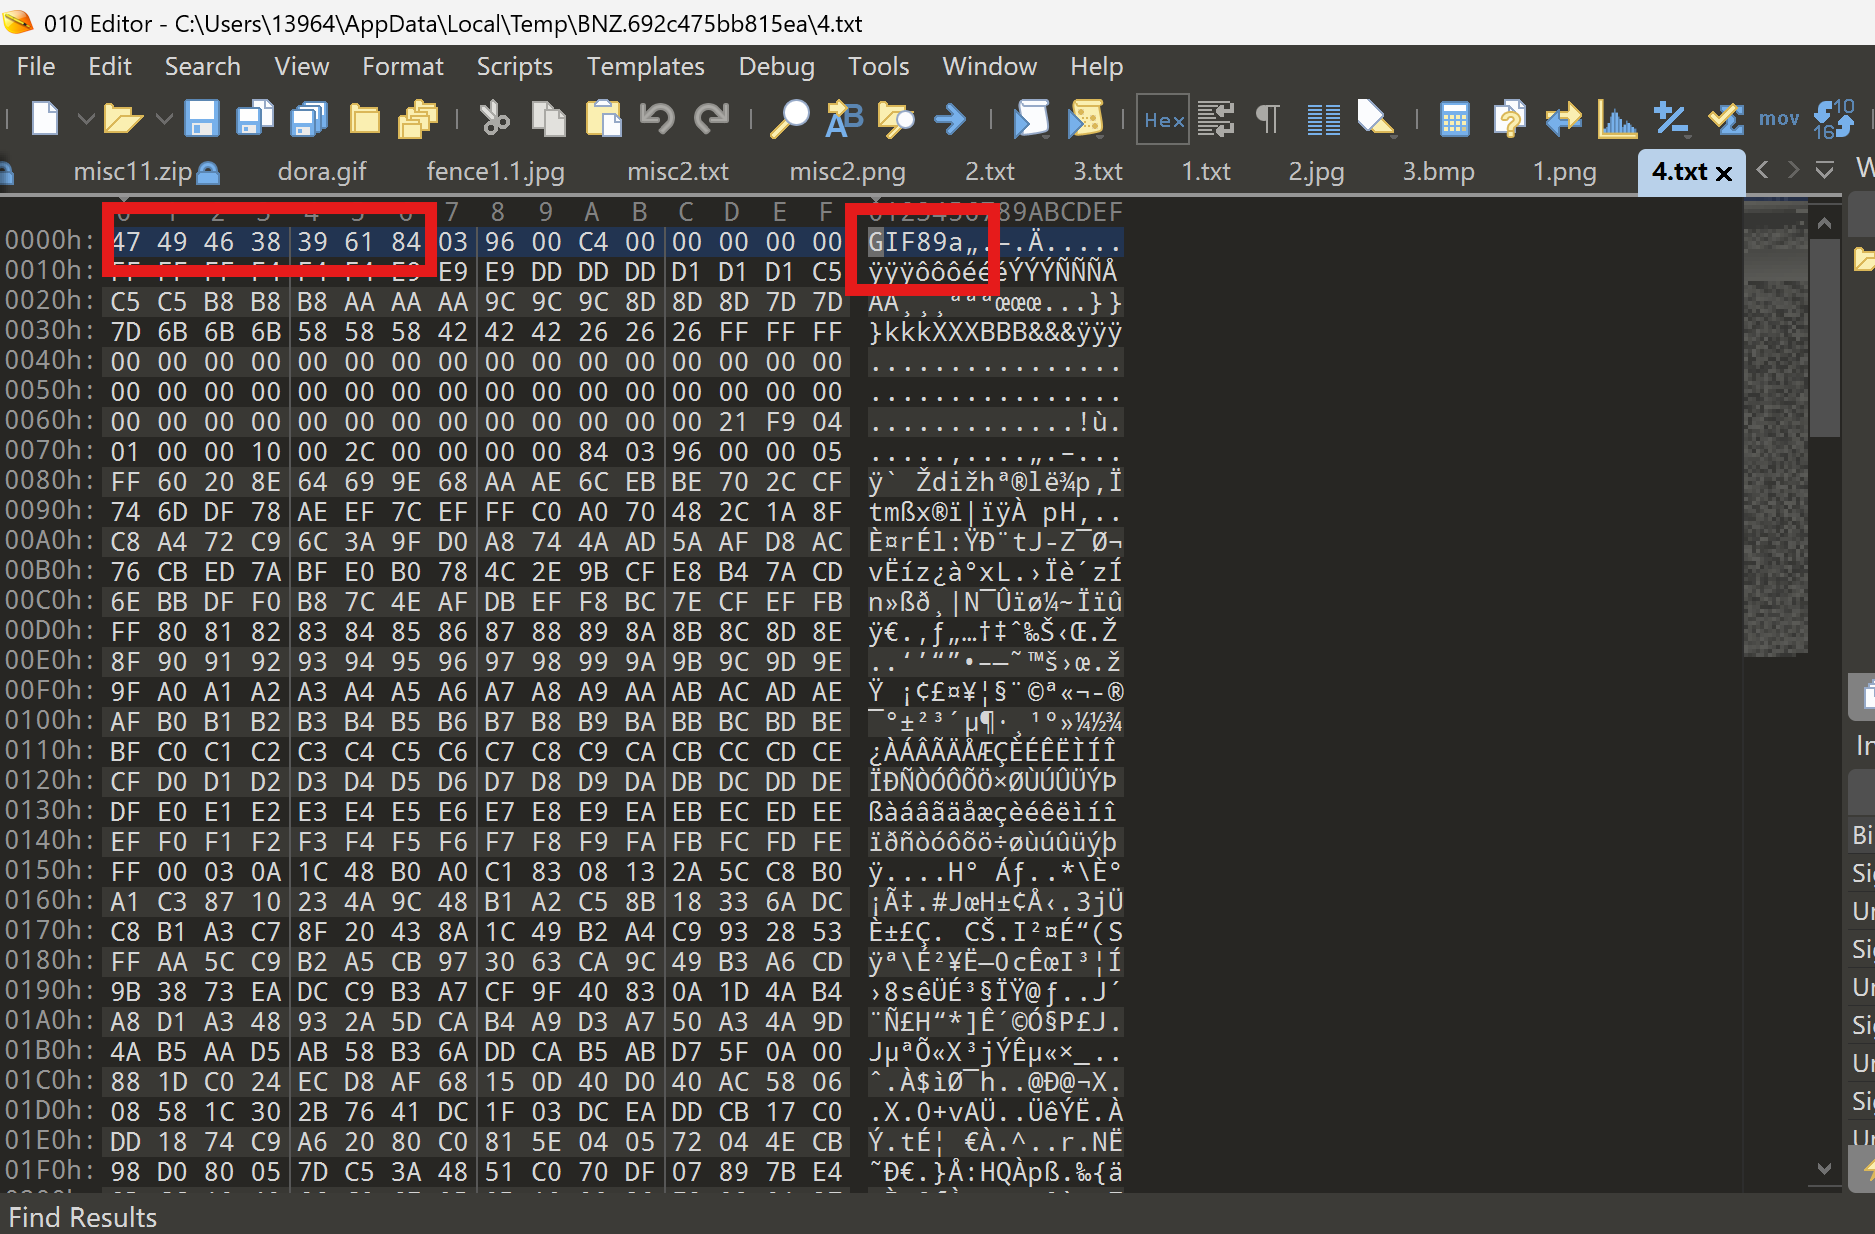Click the Save All icon
1875x1234 pixels.
309,119
